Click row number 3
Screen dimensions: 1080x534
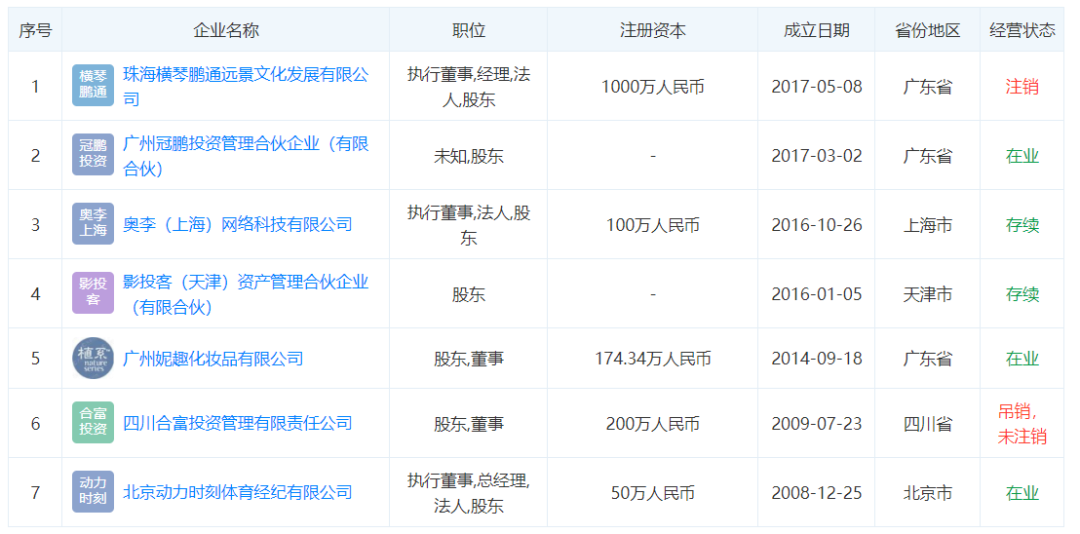point(35,225)
